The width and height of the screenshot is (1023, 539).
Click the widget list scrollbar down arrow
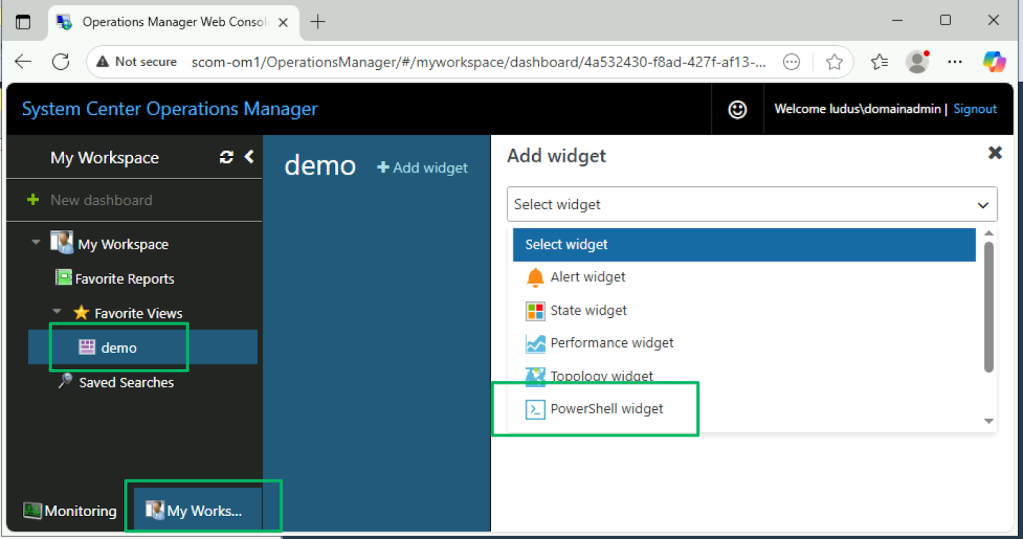pyautogui.click(x=989, y=422)
